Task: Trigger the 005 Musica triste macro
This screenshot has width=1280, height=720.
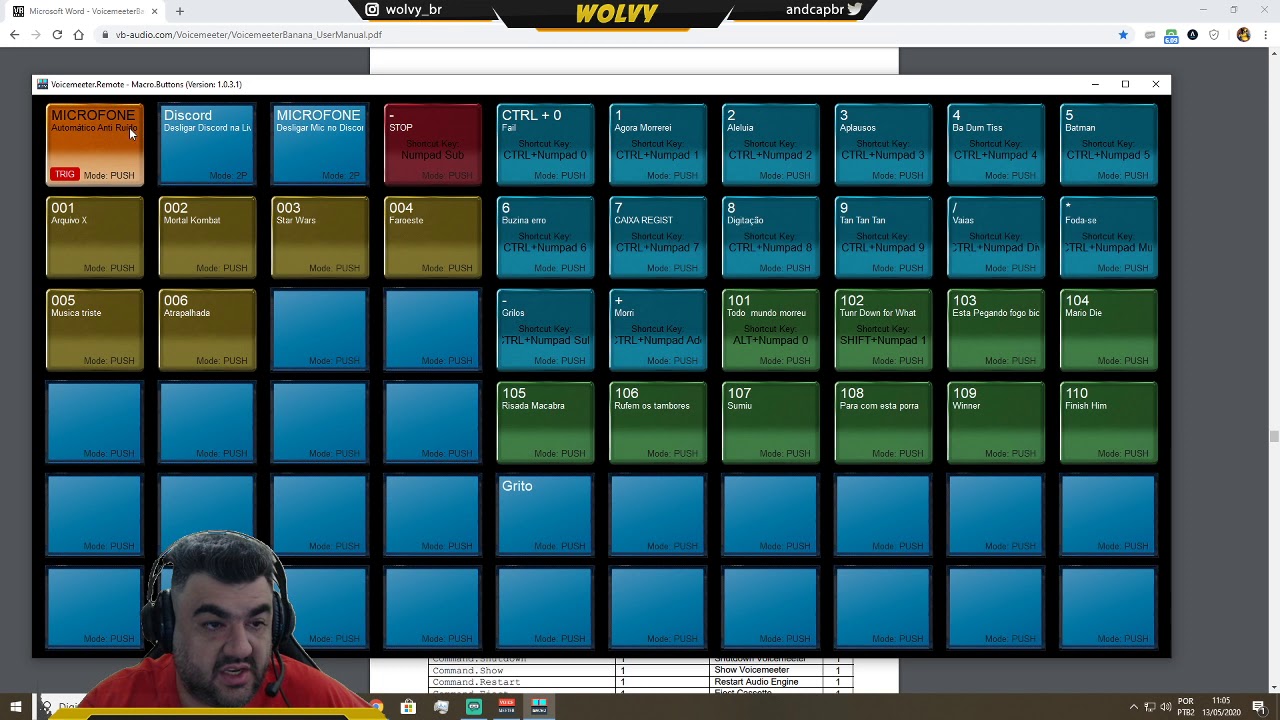Action: coord(95,330)
